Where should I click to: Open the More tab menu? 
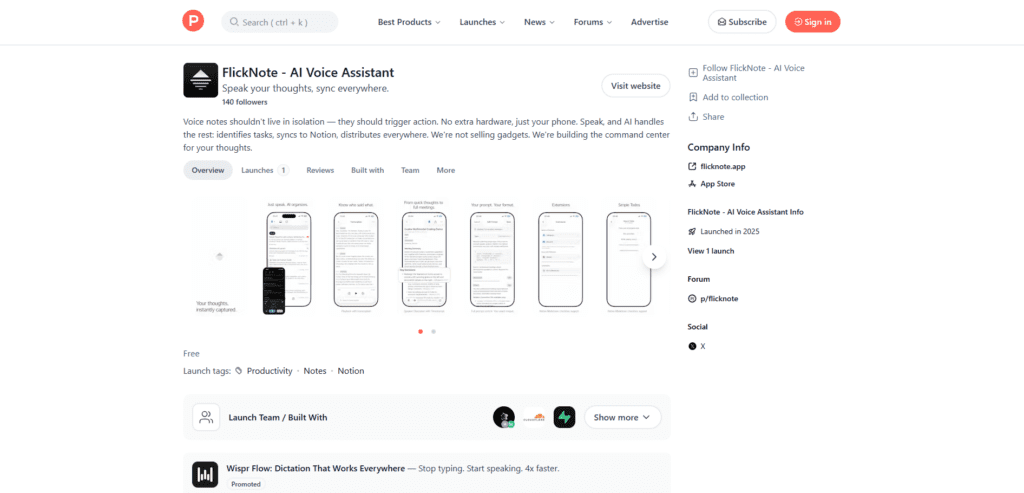(x=445, y=170)
